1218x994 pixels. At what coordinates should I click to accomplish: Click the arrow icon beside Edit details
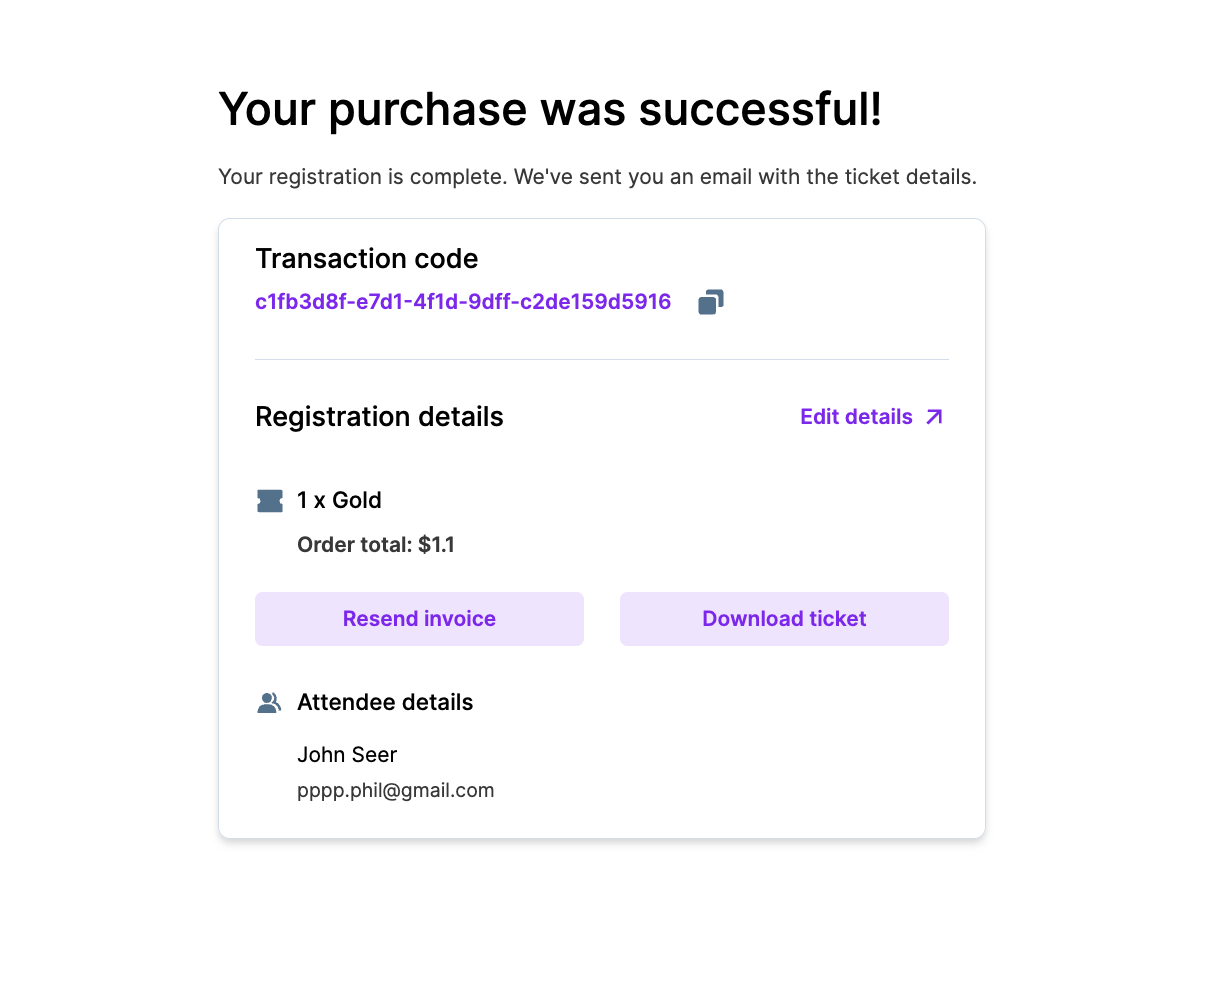point(934,417)
